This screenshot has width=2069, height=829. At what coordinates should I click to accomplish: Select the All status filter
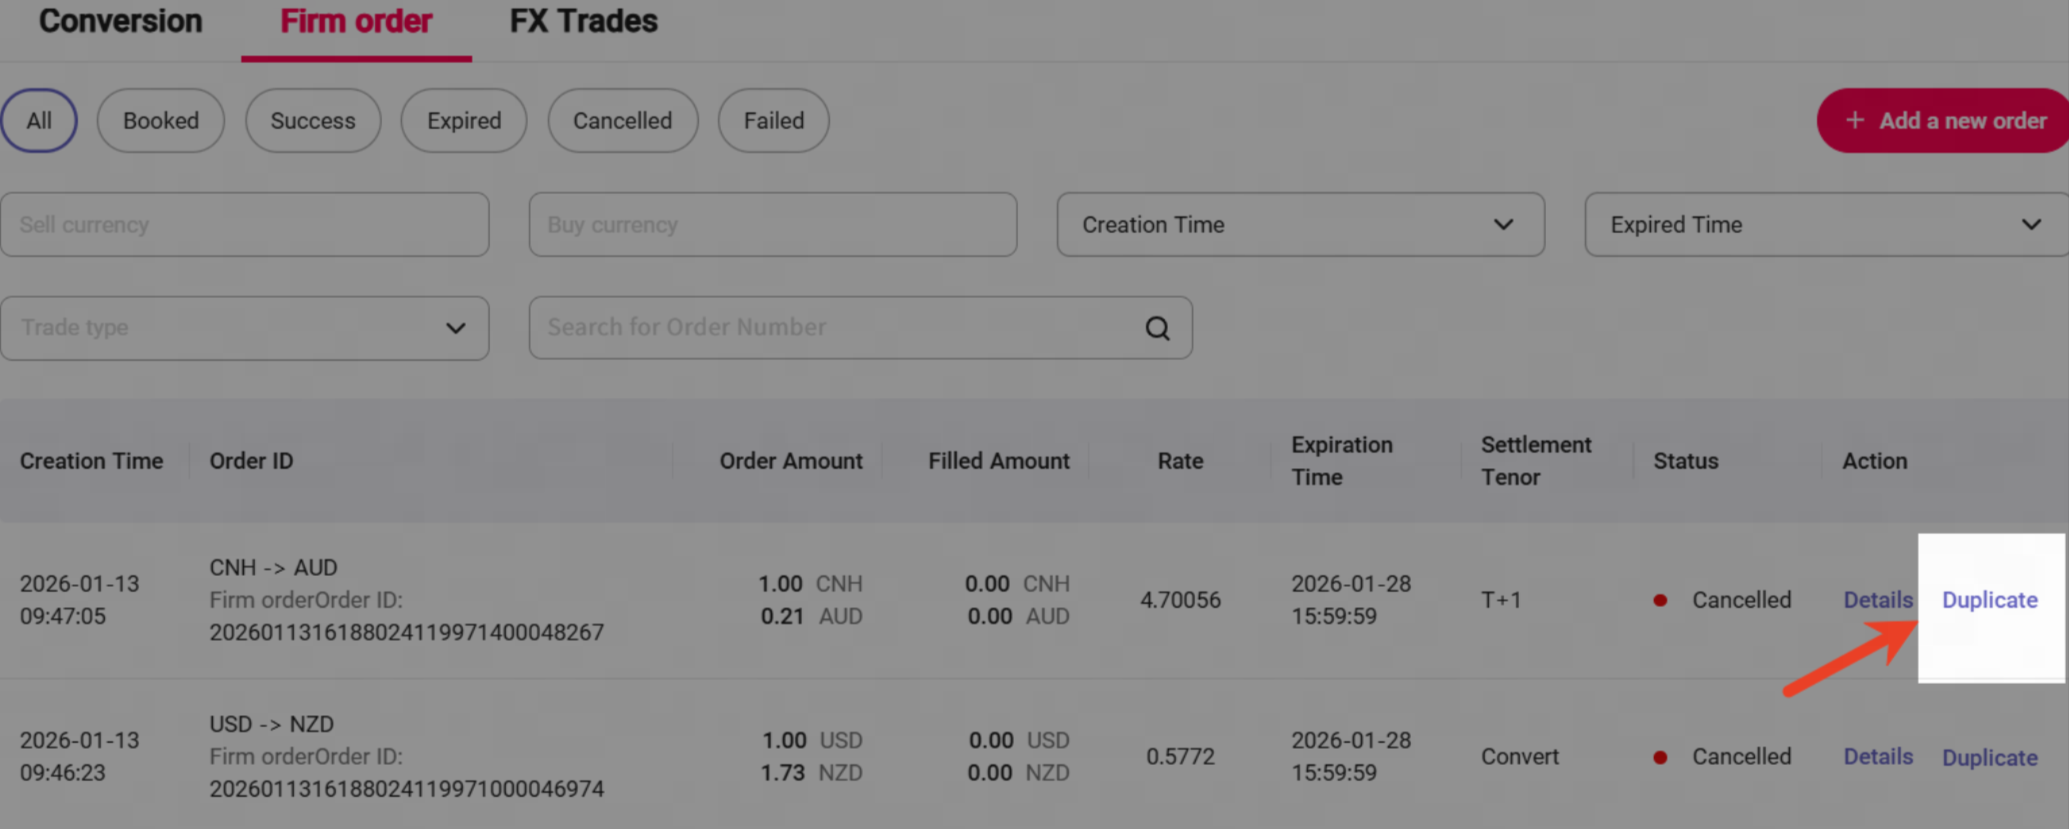tap(39, 121)
